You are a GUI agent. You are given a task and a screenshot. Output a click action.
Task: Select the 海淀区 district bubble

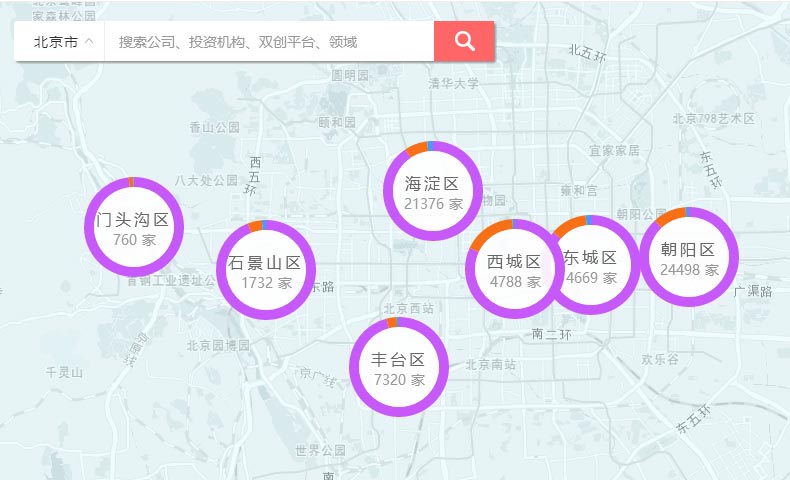432,192
